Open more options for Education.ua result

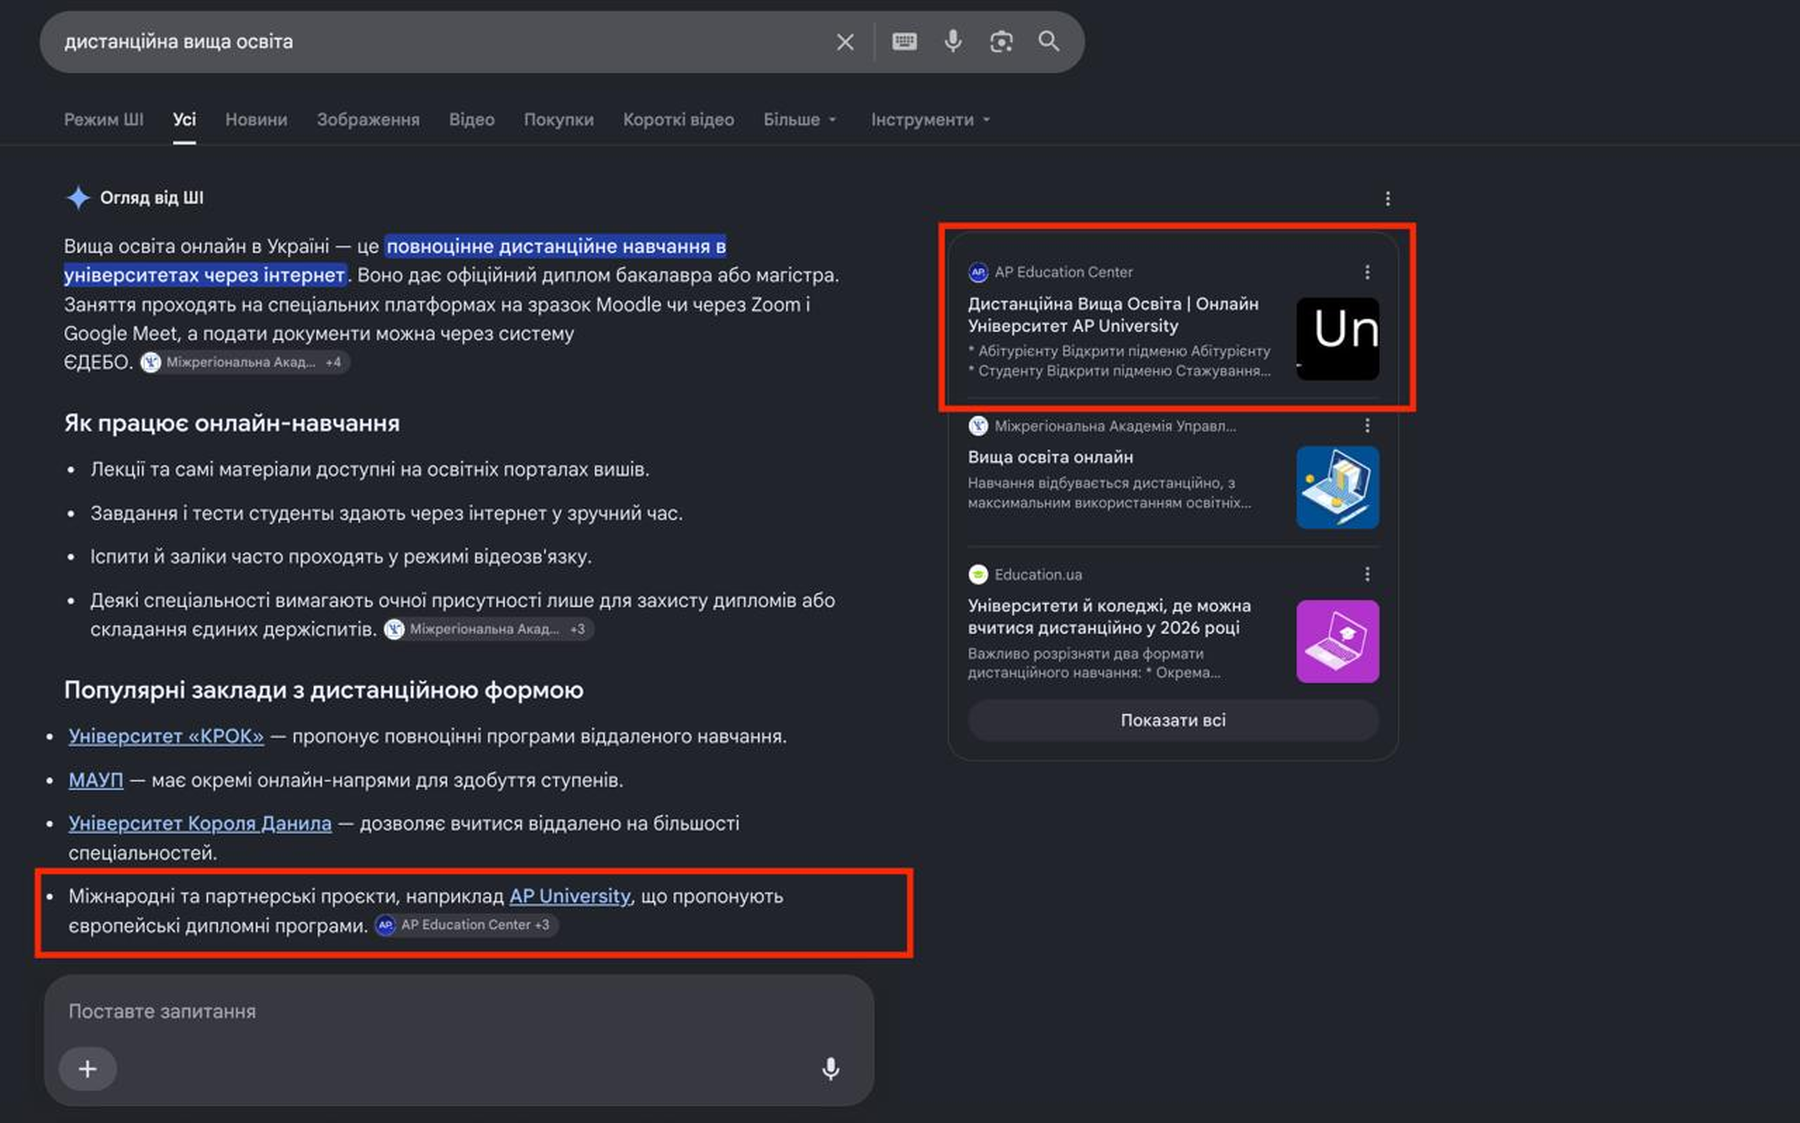point(1367,574)
